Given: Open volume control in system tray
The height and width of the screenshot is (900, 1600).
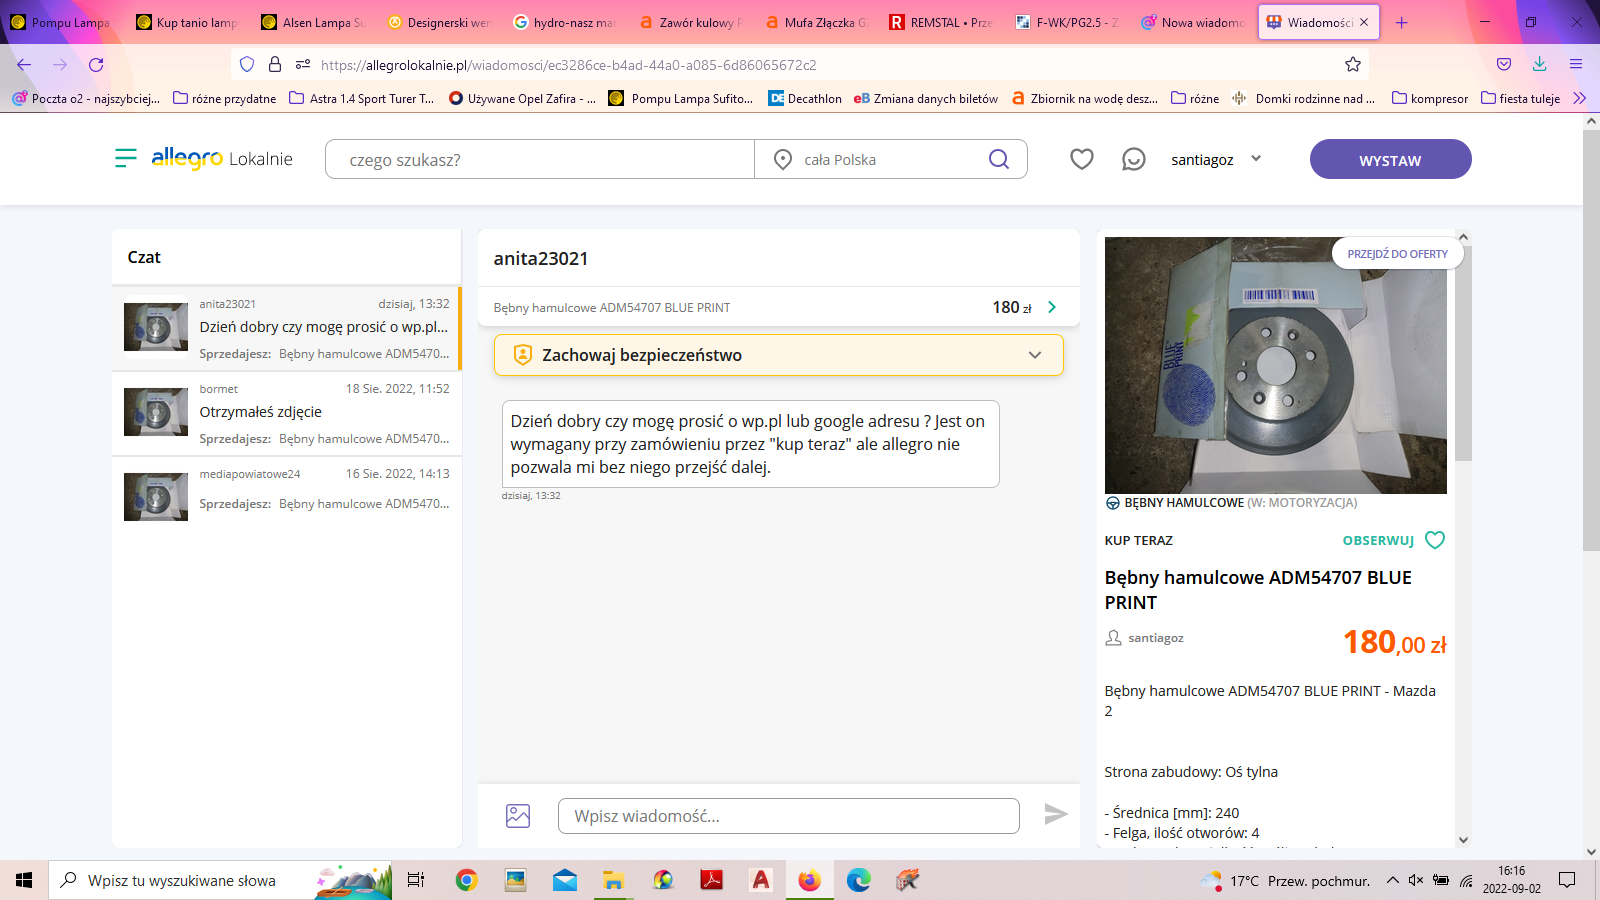Looking at the screenshot, I should (1415, 880).
